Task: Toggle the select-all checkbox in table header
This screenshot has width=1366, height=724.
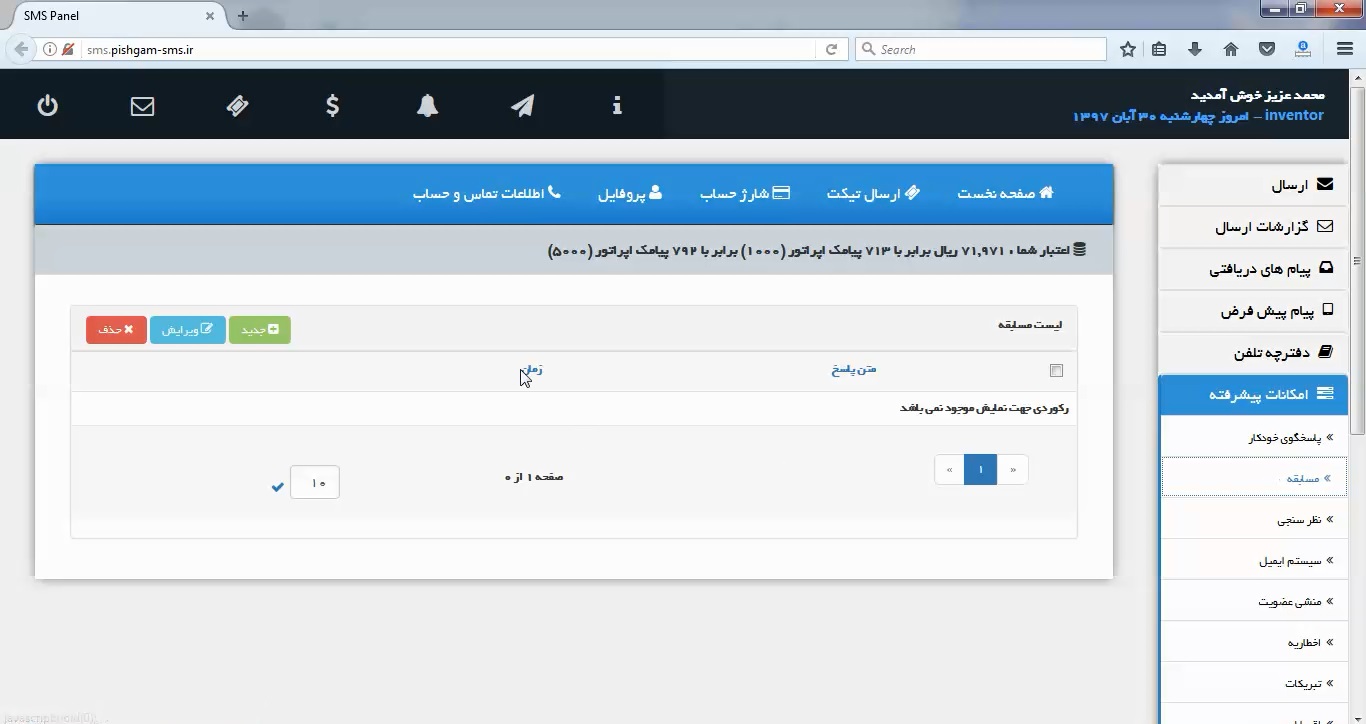Action: [x=1056, y=370]
